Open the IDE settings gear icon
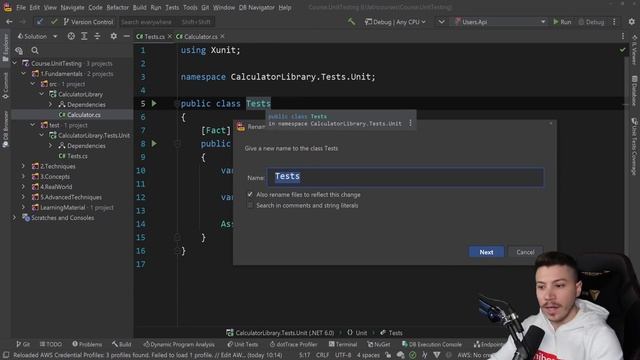 [x=631, y=22]
